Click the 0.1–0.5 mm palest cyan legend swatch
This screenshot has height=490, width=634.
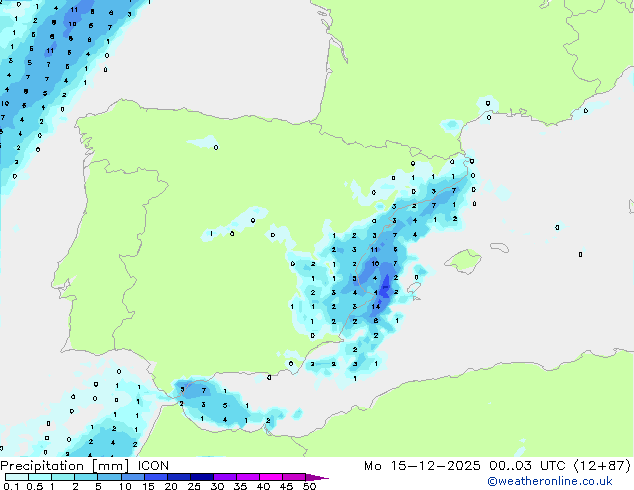(x=17, y=477)
